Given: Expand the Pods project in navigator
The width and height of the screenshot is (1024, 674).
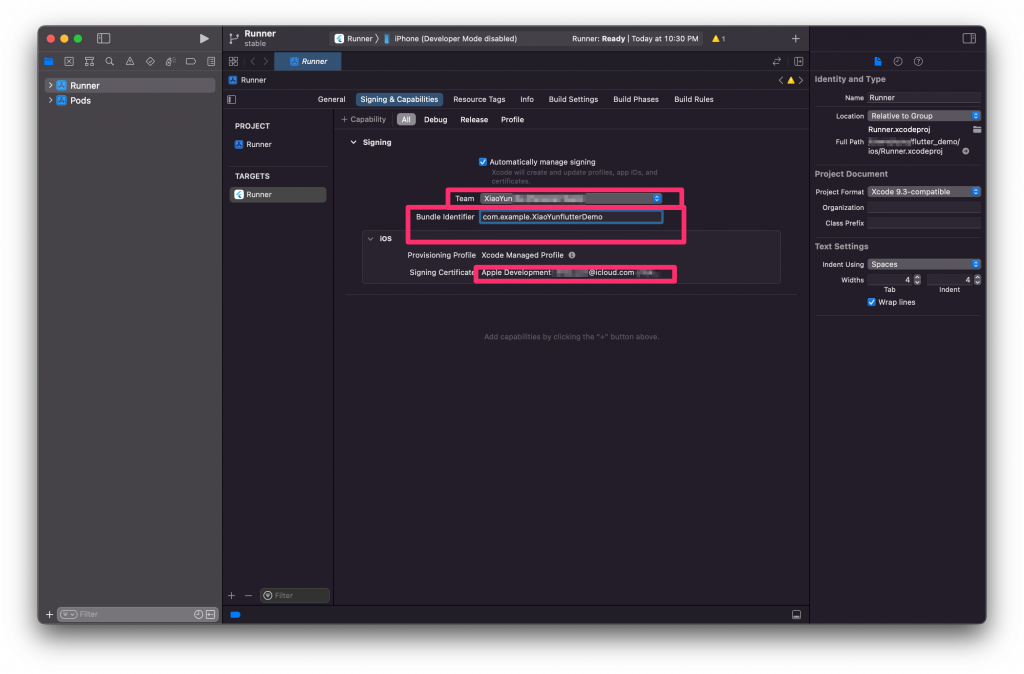Looking at the screenshot, I should coord(50,101).
